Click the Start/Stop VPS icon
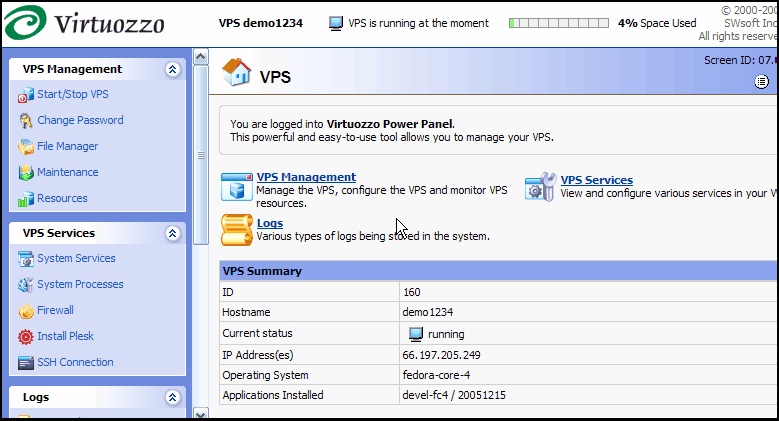This screenshot has height=421, width=779. (26, 95)
